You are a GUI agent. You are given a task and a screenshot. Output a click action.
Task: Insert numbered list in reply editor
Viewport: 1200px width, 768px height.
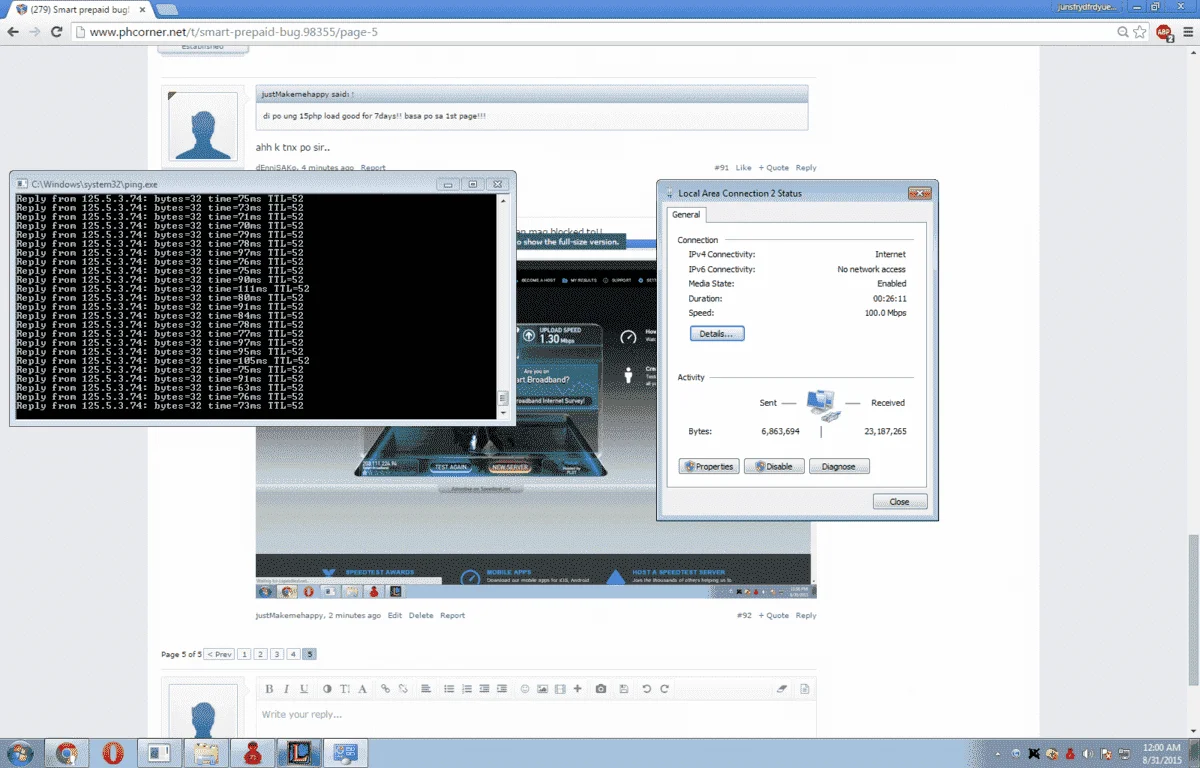467,689
